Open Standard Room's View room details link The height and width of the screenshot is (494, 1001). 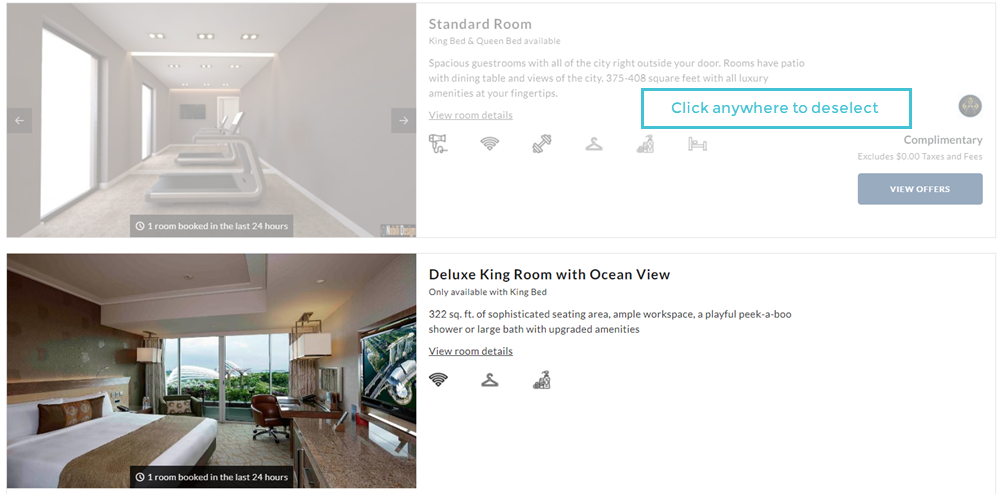click(x=470, y=115)
